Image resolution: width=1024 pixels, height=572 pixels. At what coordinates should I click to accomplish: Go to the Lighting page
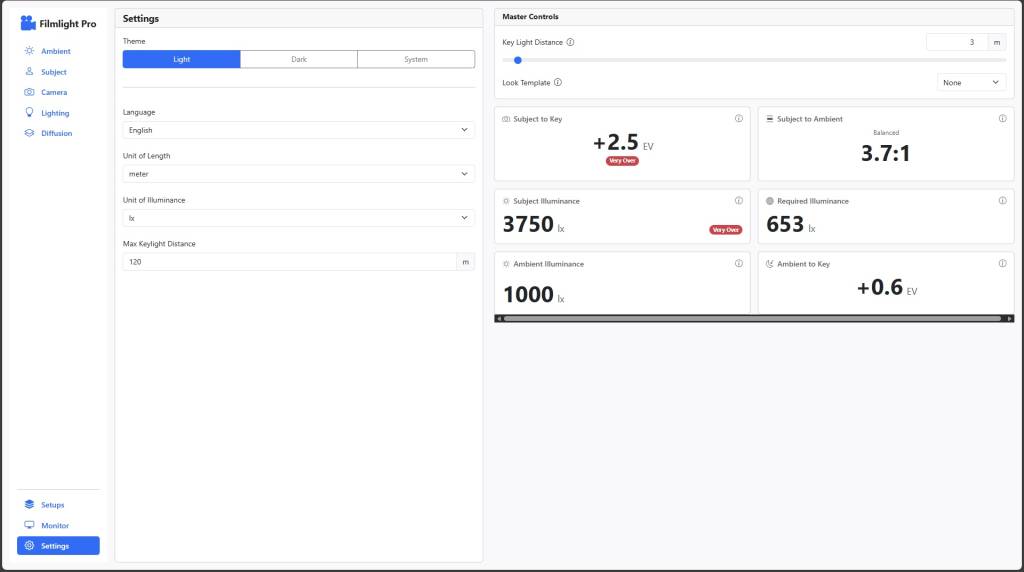point(55,113)
